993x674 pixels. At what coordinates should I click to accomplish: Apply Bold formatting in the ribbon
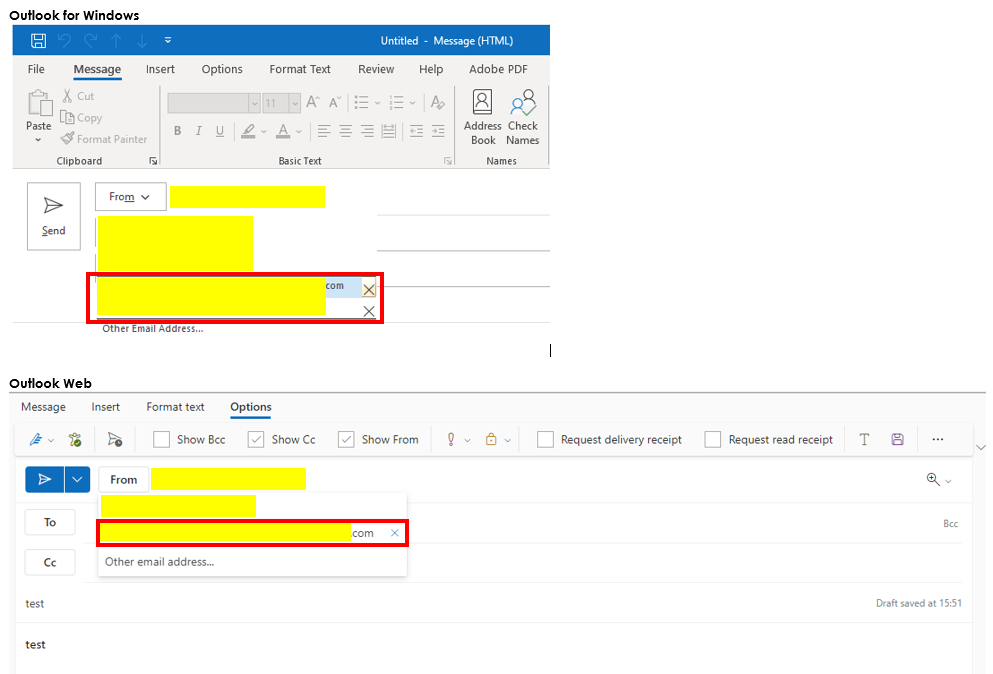coord(177,131)
